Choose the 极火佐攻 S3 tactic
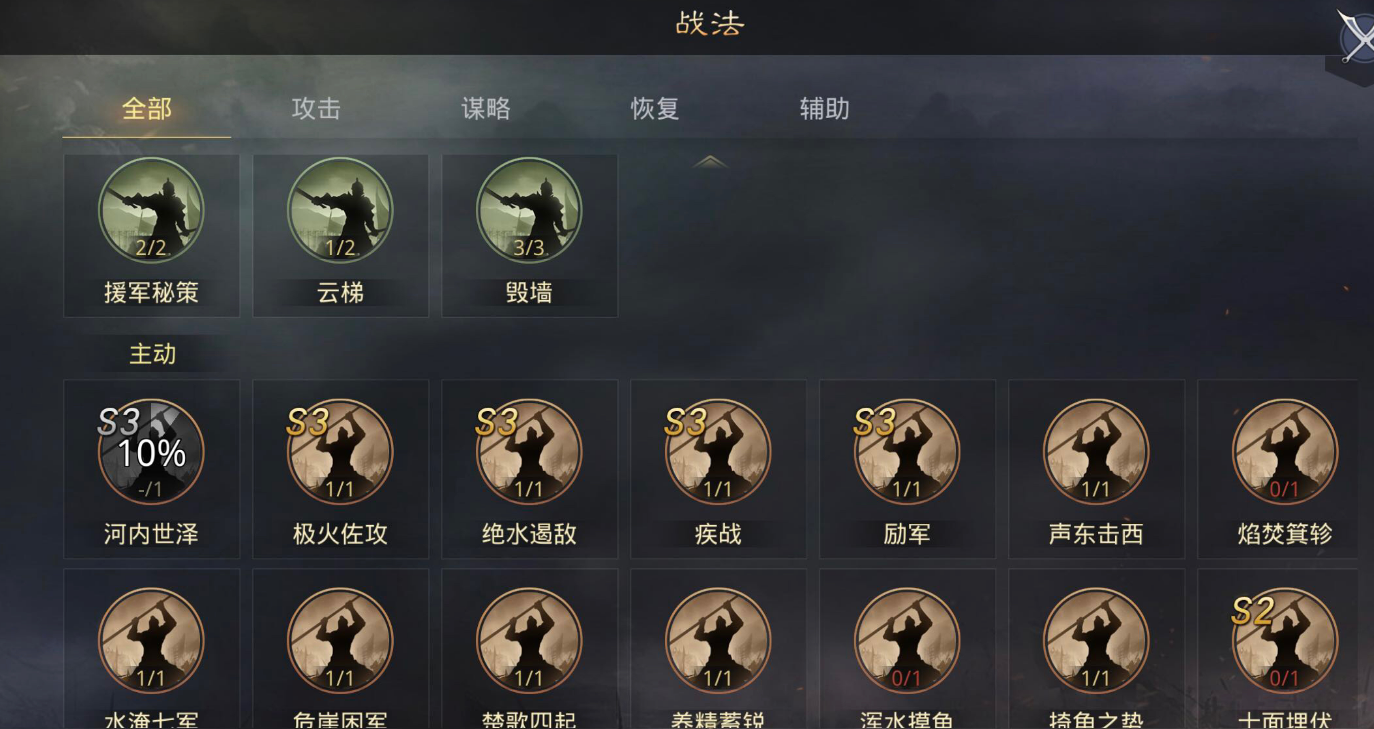Image resolution: width=1374 pixels, height=729 pixels. (x=340, y=452)
